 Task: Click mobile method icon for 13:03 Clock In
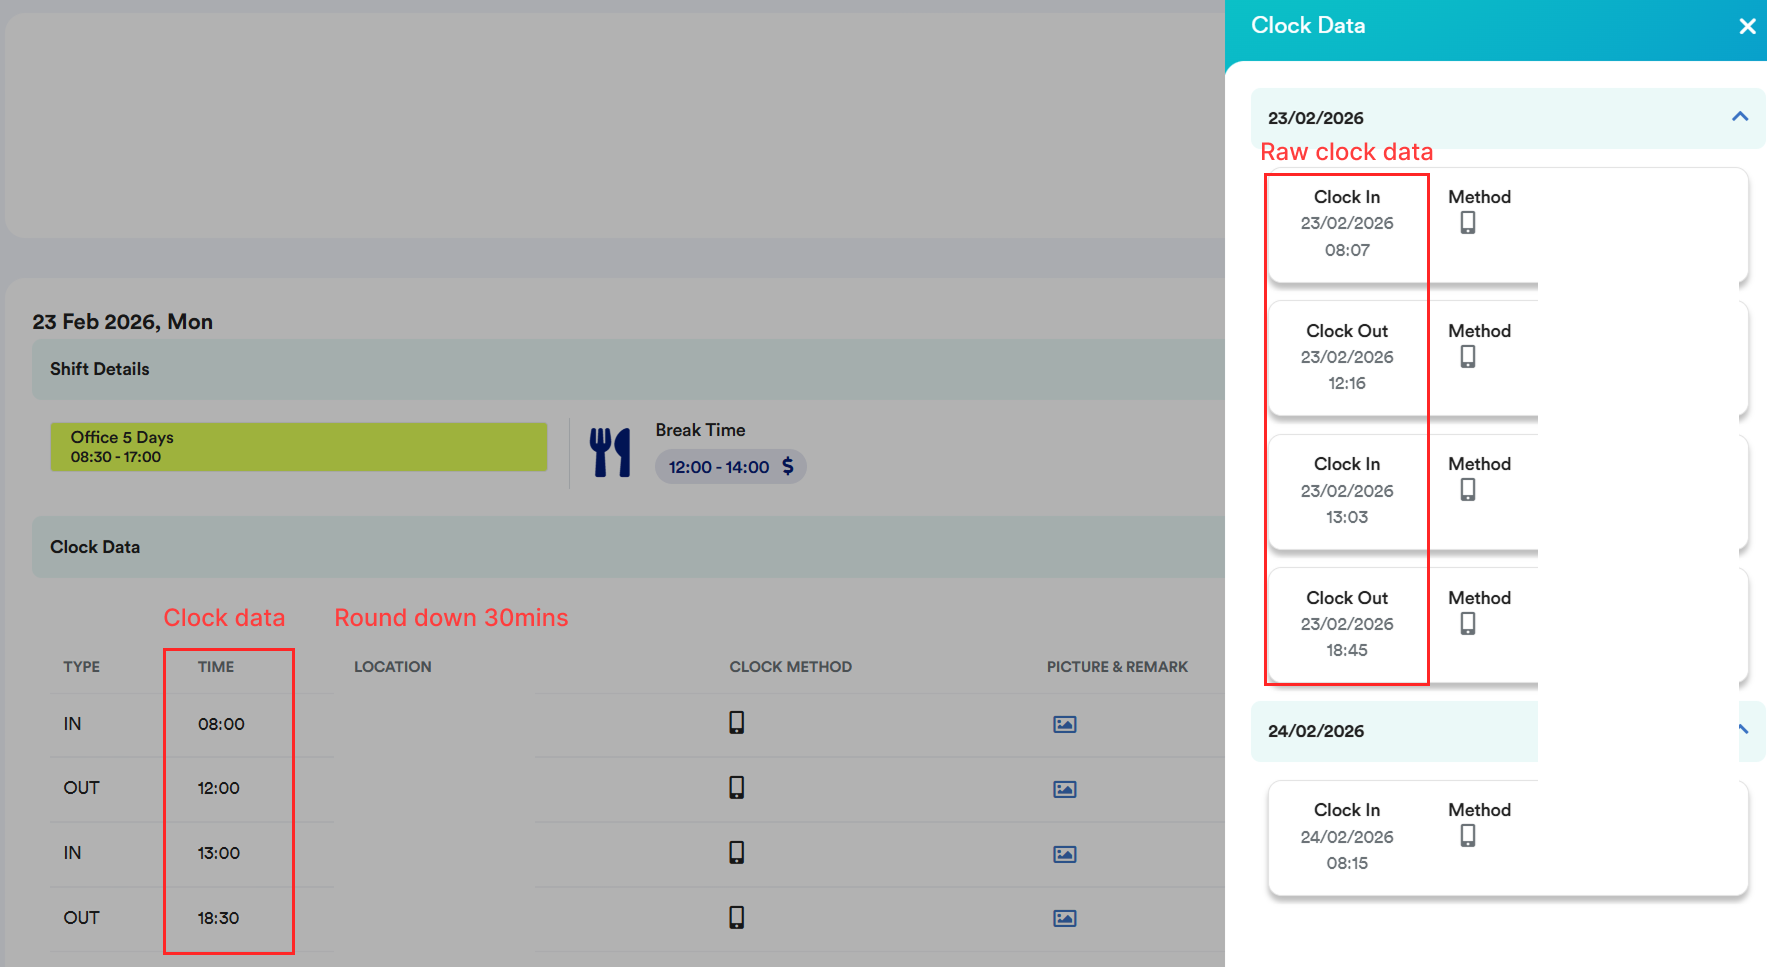(x=1468, y=490)
